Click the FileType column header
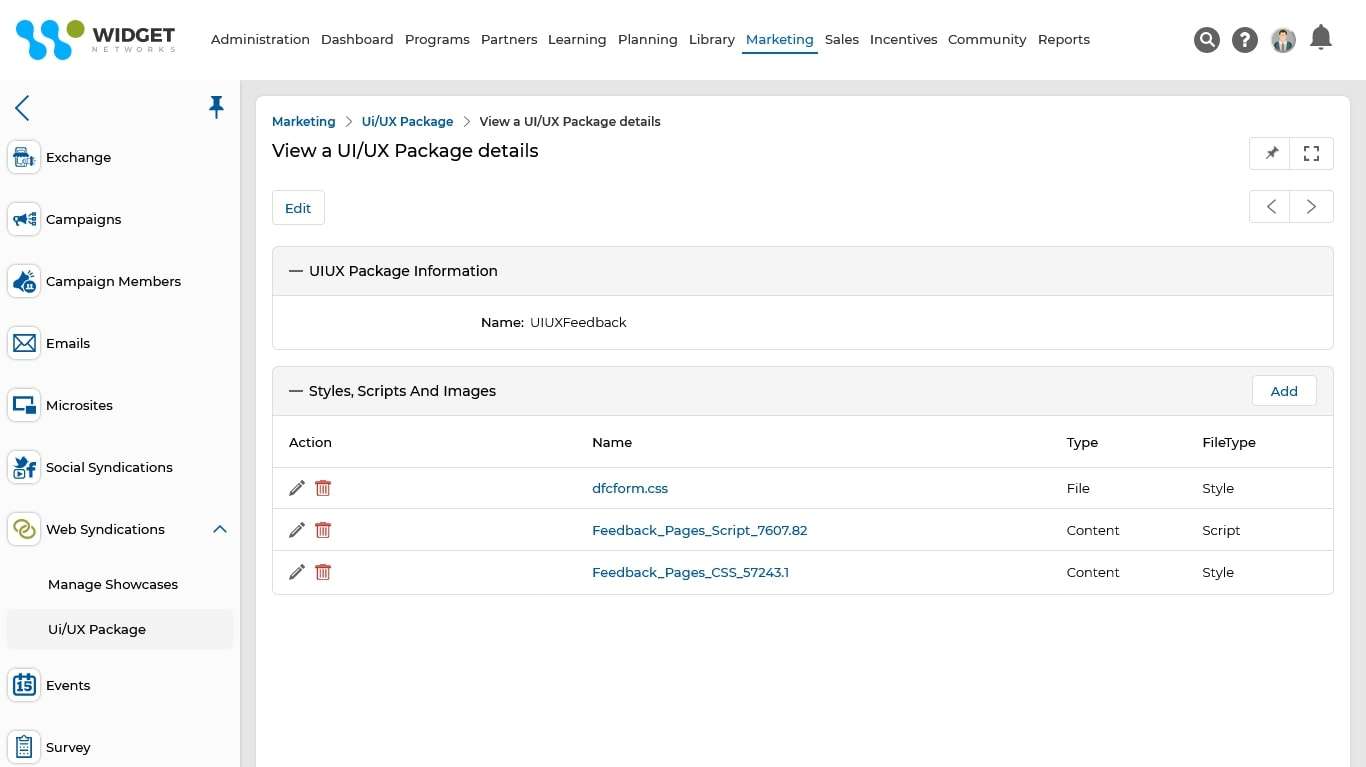This screenshot has height=767, width=1366. coord(1229,442)
